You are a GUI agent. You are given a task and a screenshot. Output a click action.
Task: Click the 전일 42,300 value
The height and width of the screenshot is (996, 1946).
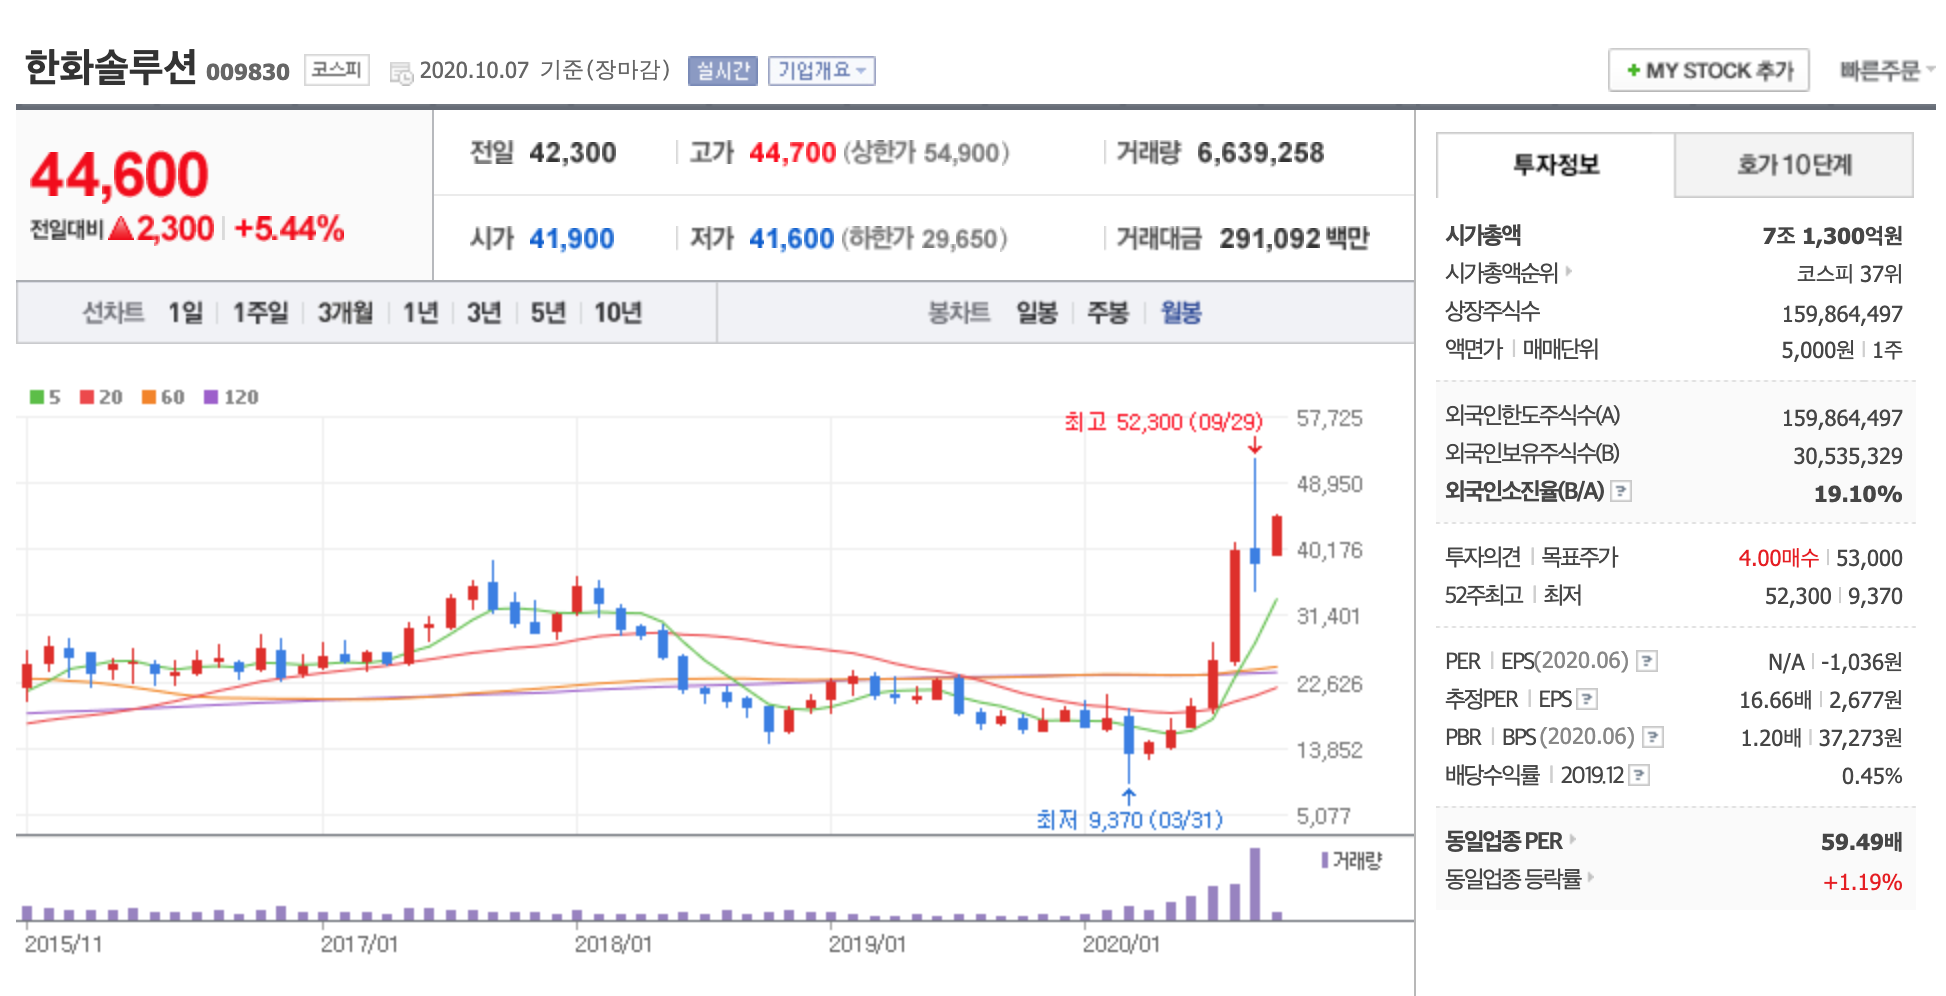572,153
